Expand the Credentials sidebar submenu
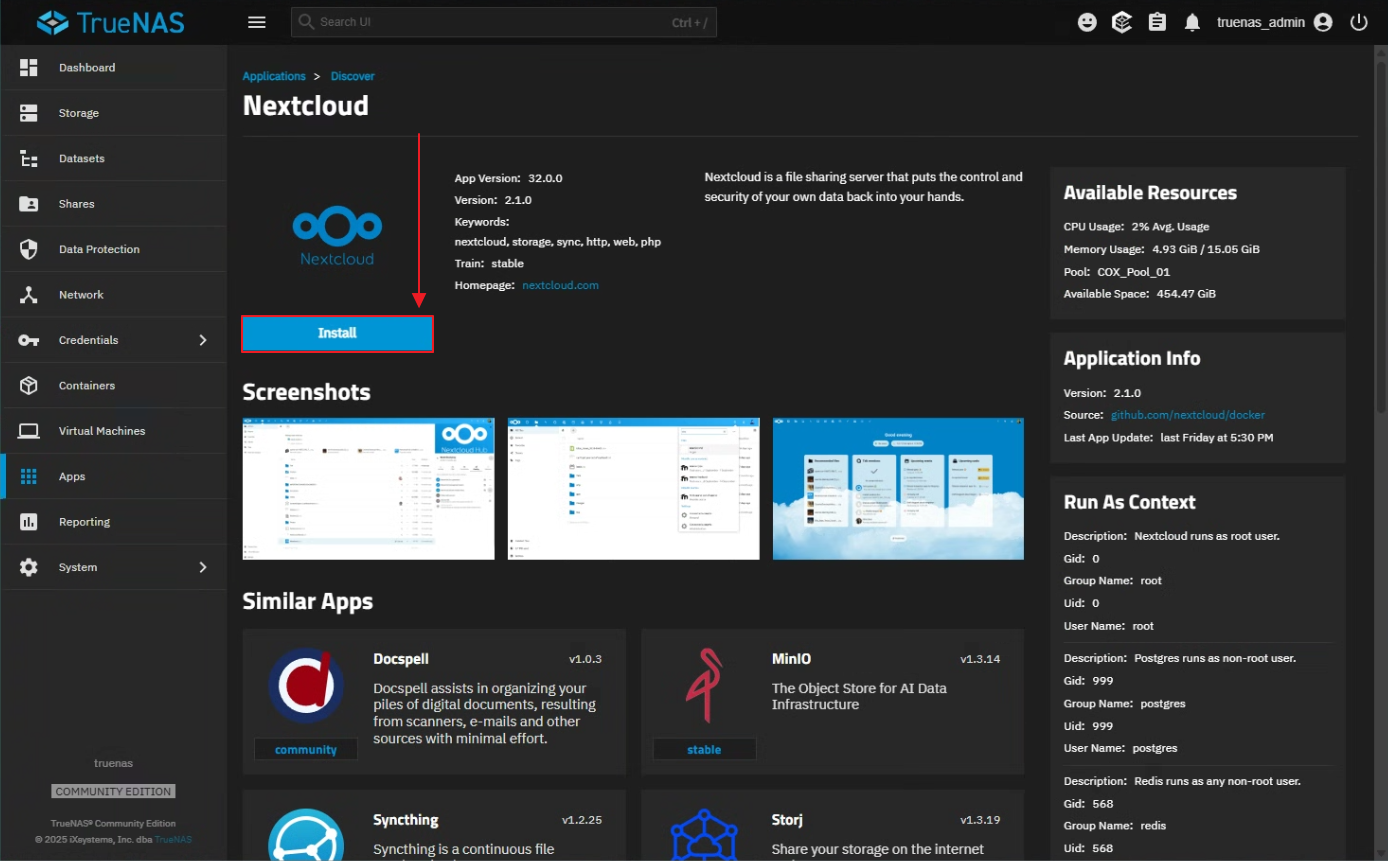The width and height of the screenshot is (1388, 861). 203,340
